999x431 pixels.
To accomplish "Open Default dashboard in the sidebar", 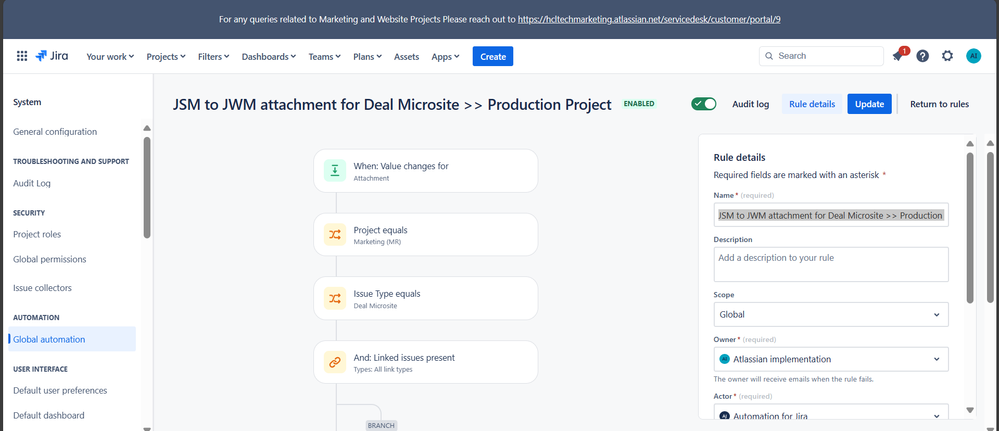I will click(48, 415).
